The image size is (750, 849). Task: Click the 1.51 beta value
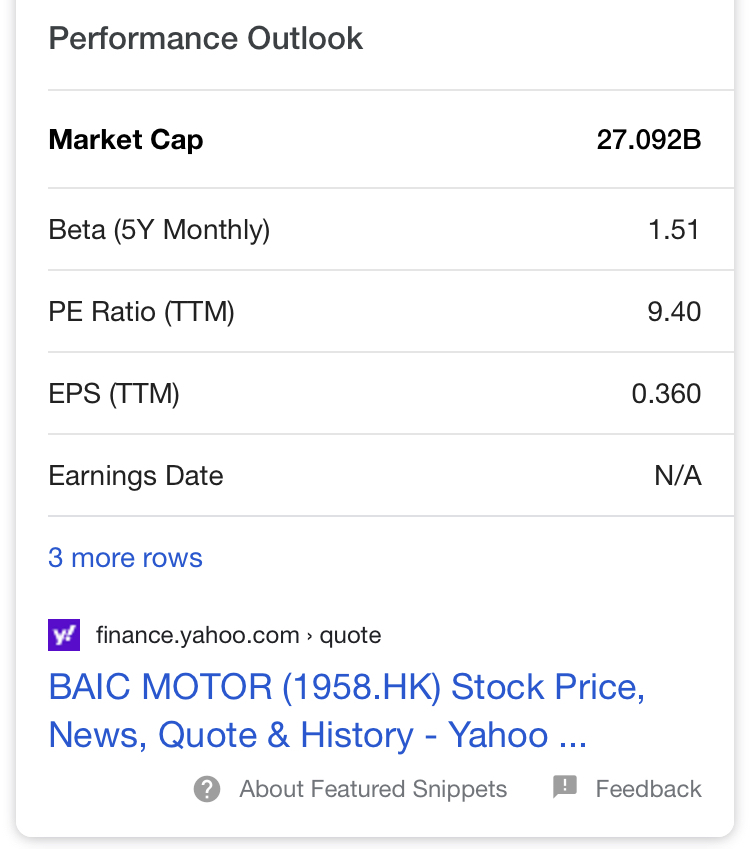(673, 230)
